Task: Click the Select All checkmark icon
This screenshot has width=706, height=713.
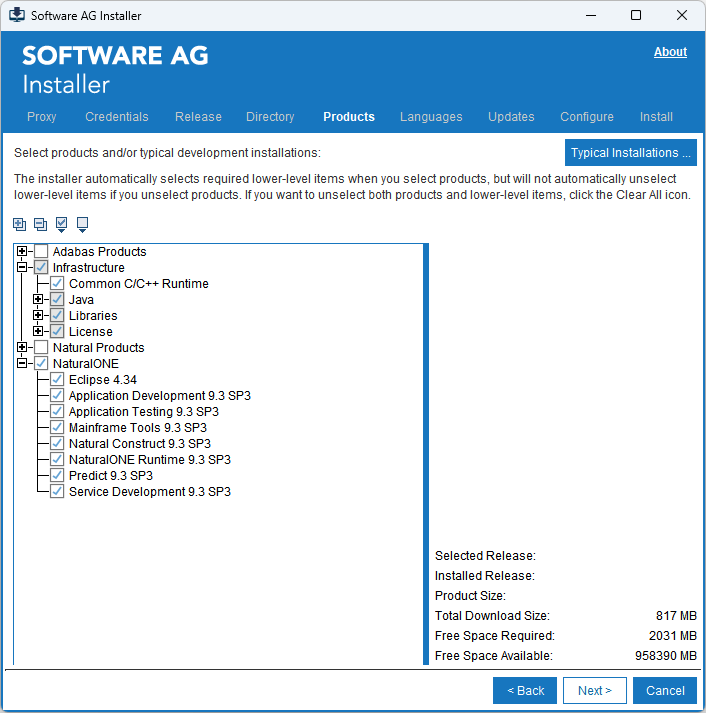Action: (x=62, y=224)
